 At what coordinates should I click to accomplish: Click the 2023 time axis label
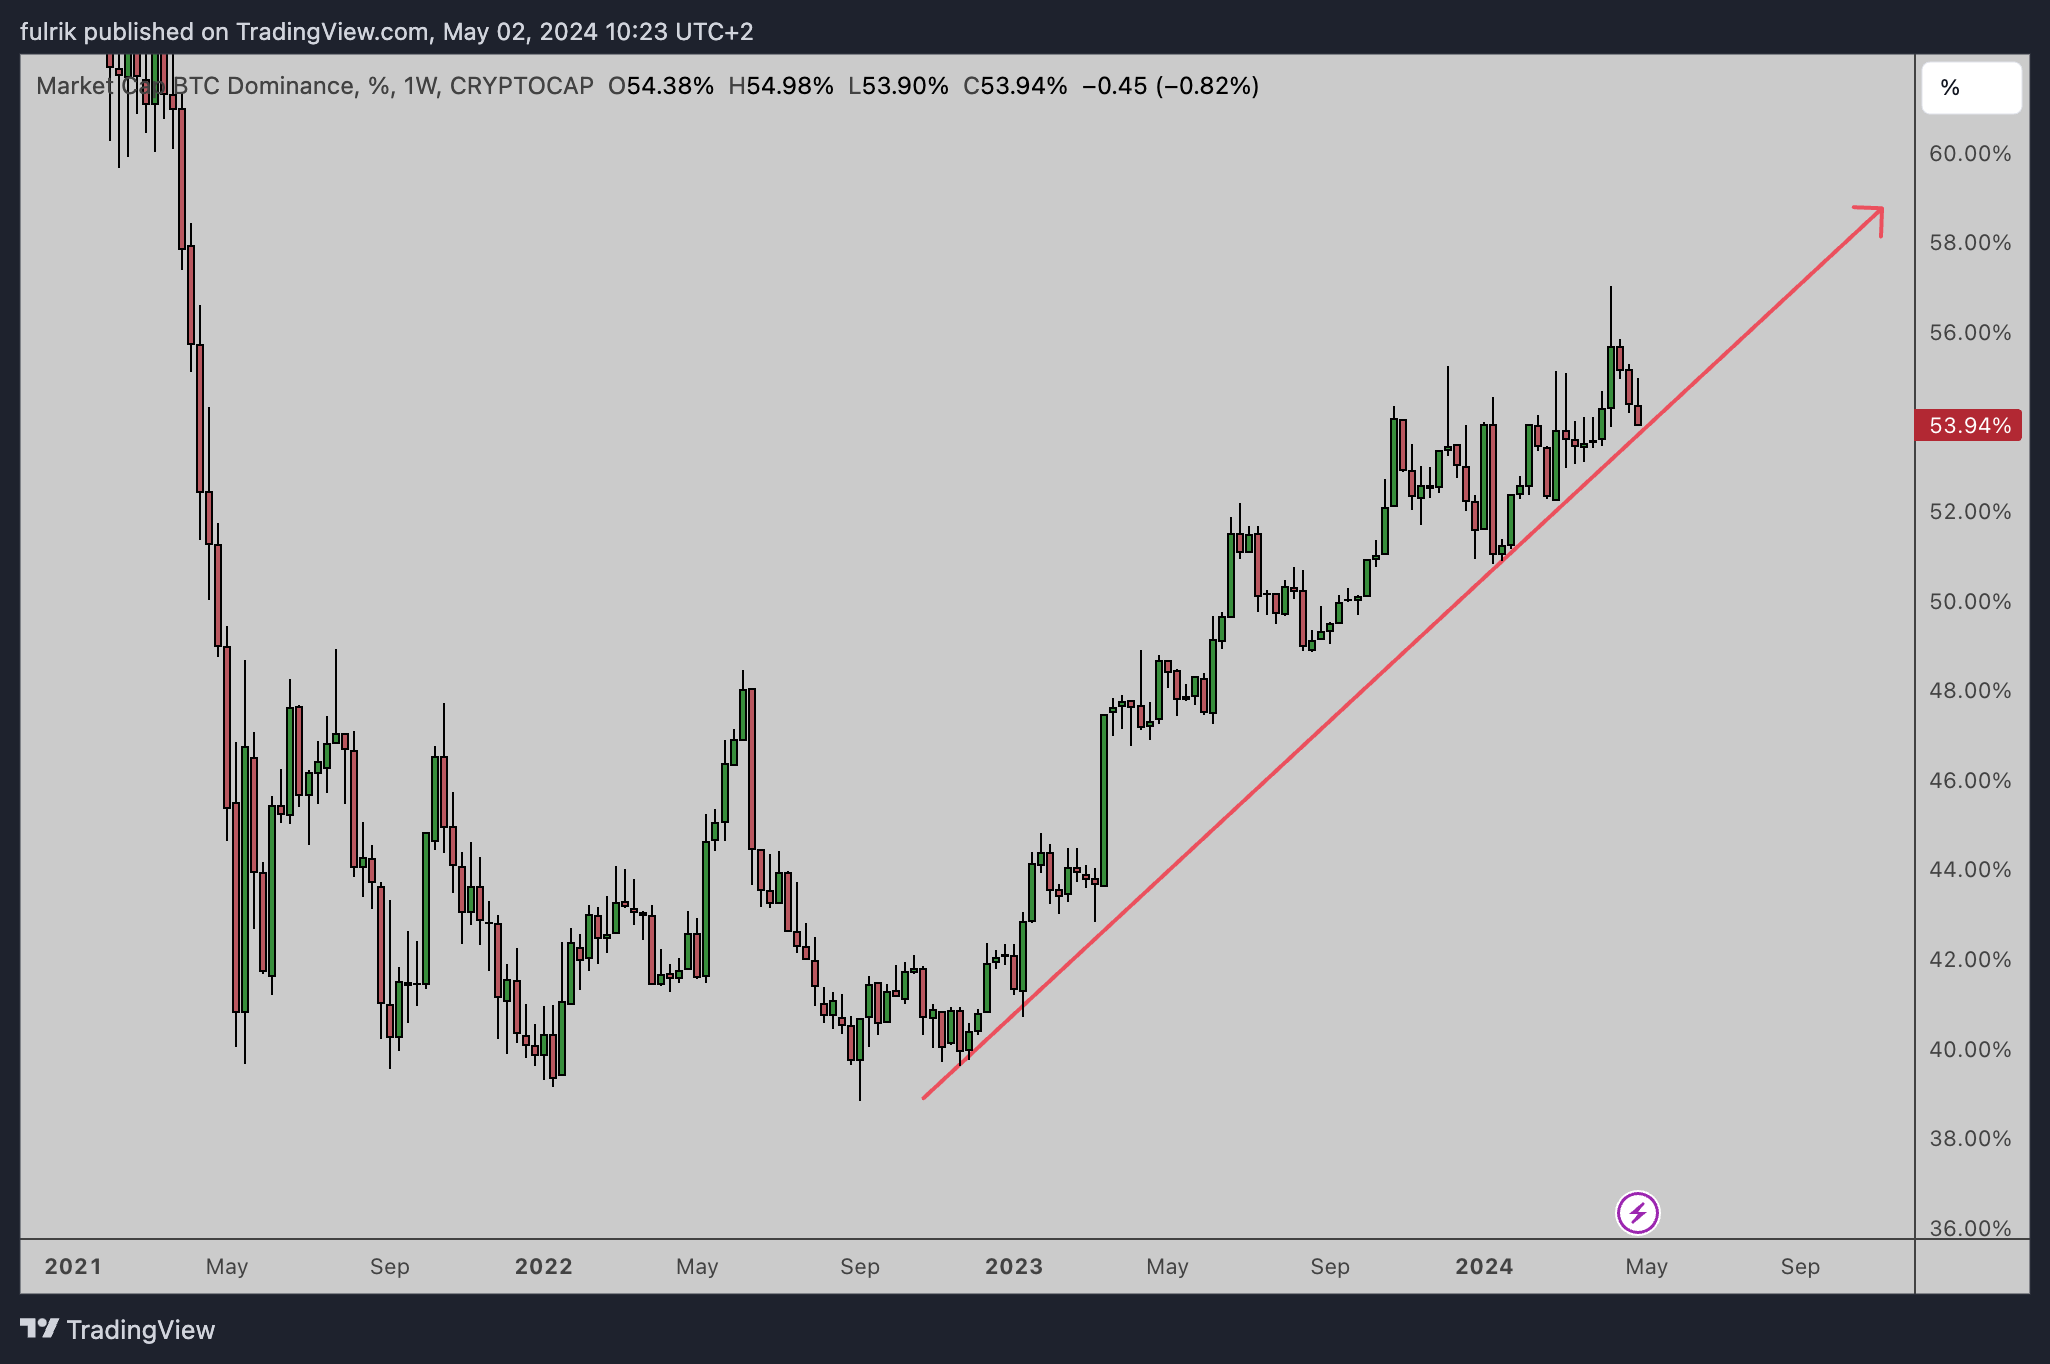pyautogui.click(x=1014, y=1267)
